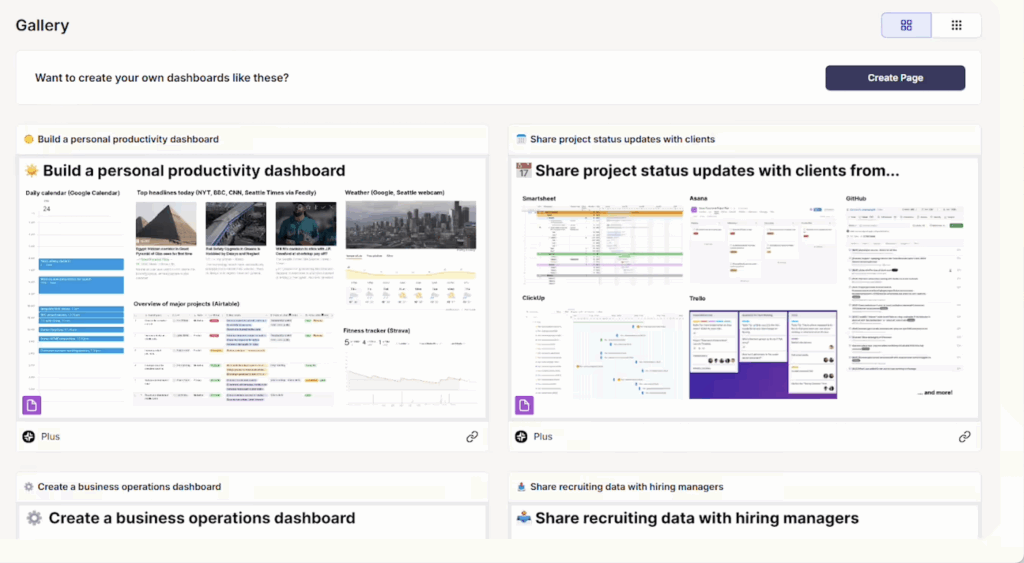Click Plus logo icon below personal productivity card
The image size is (1024, 563).
[28, 437]
